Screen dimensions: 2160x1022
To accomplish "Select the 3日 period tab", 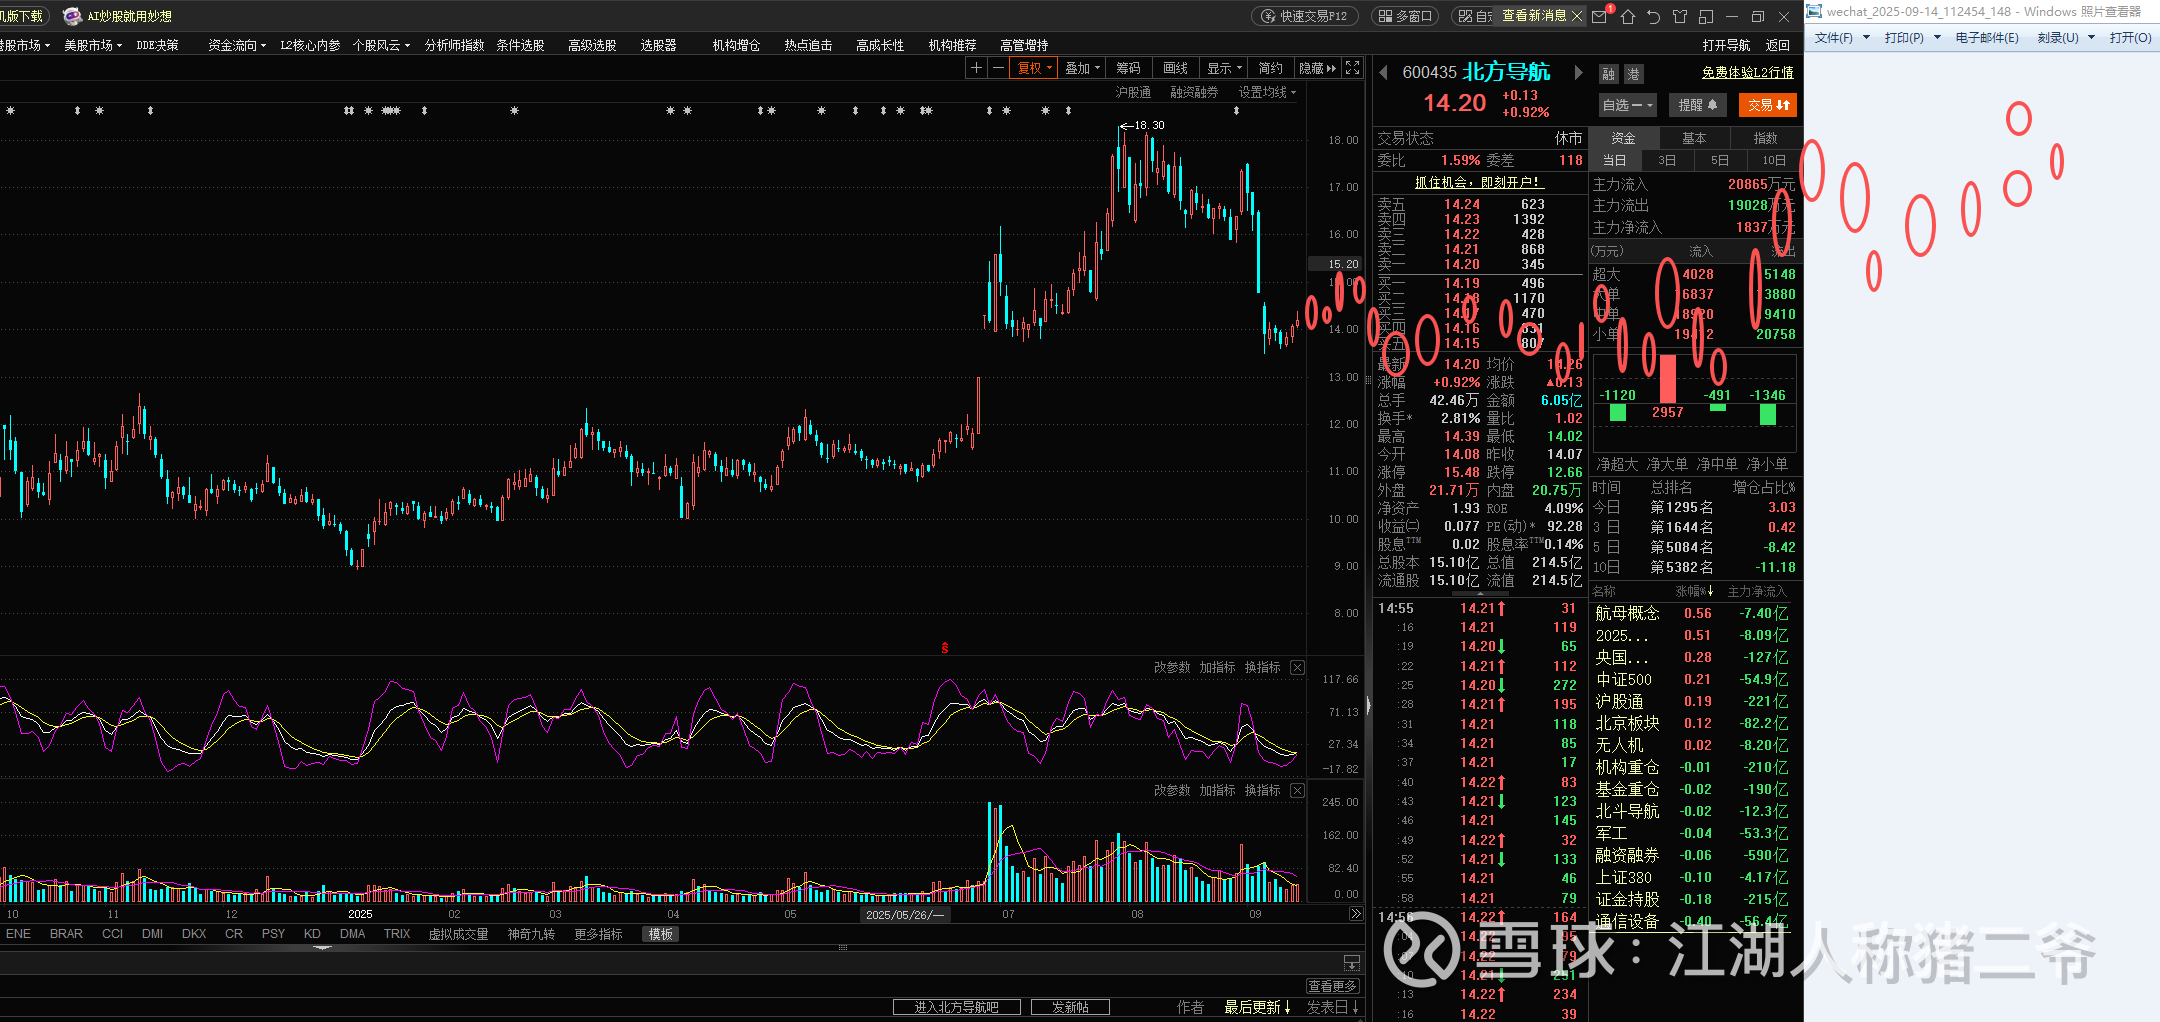I will 1667,160.
